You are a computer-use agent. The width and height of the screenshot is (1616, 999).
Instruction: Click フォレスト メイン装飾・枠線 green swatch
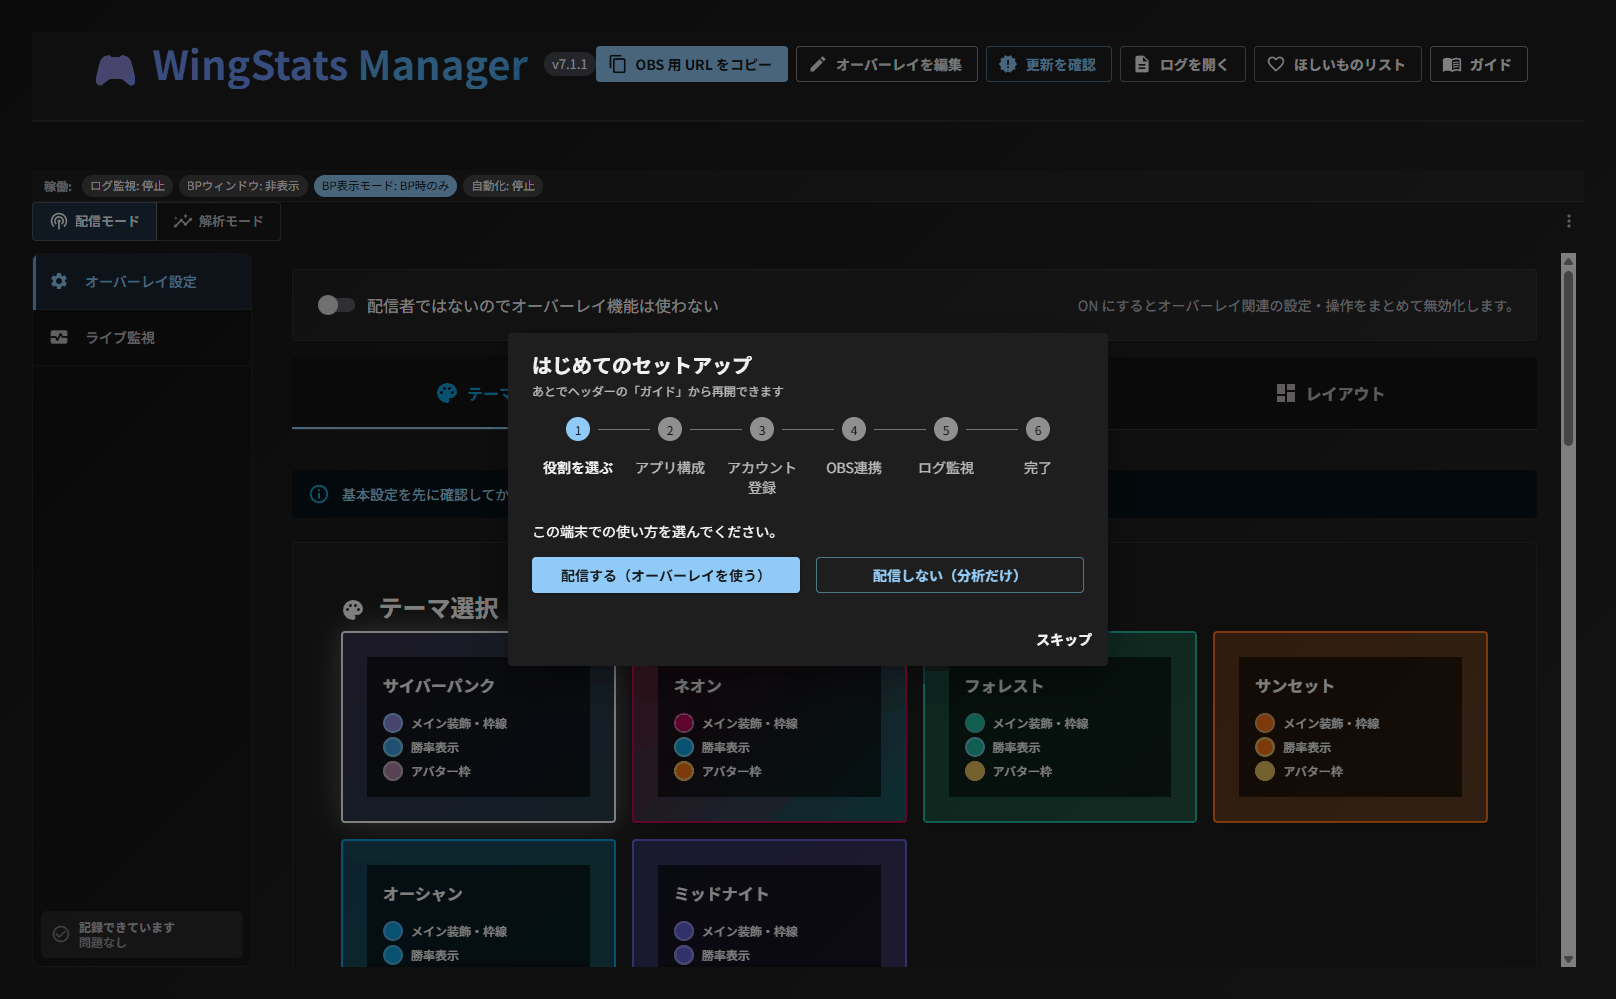975,723
